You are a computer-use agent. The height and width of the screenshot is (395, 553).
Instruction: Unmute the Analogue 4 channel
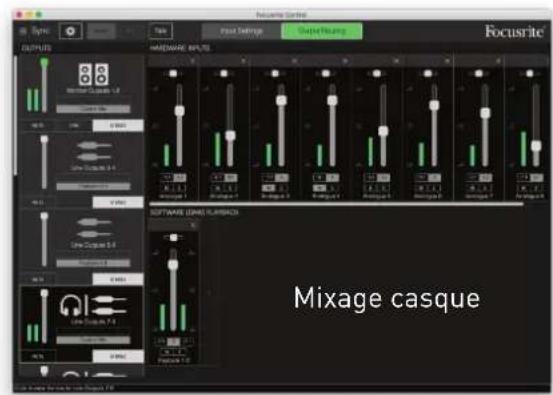pos(320,188)
